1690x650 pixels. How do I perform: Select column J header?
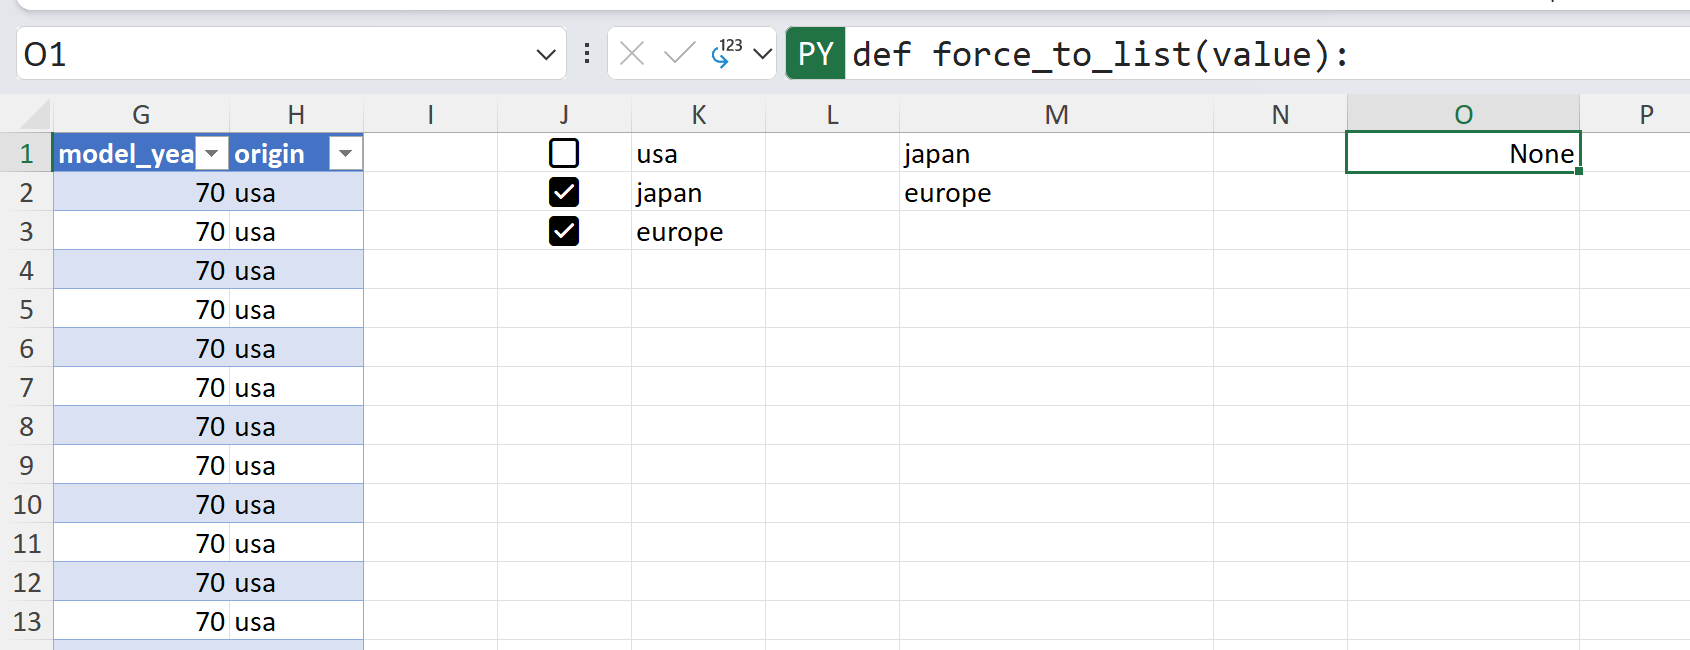point(564,115)
